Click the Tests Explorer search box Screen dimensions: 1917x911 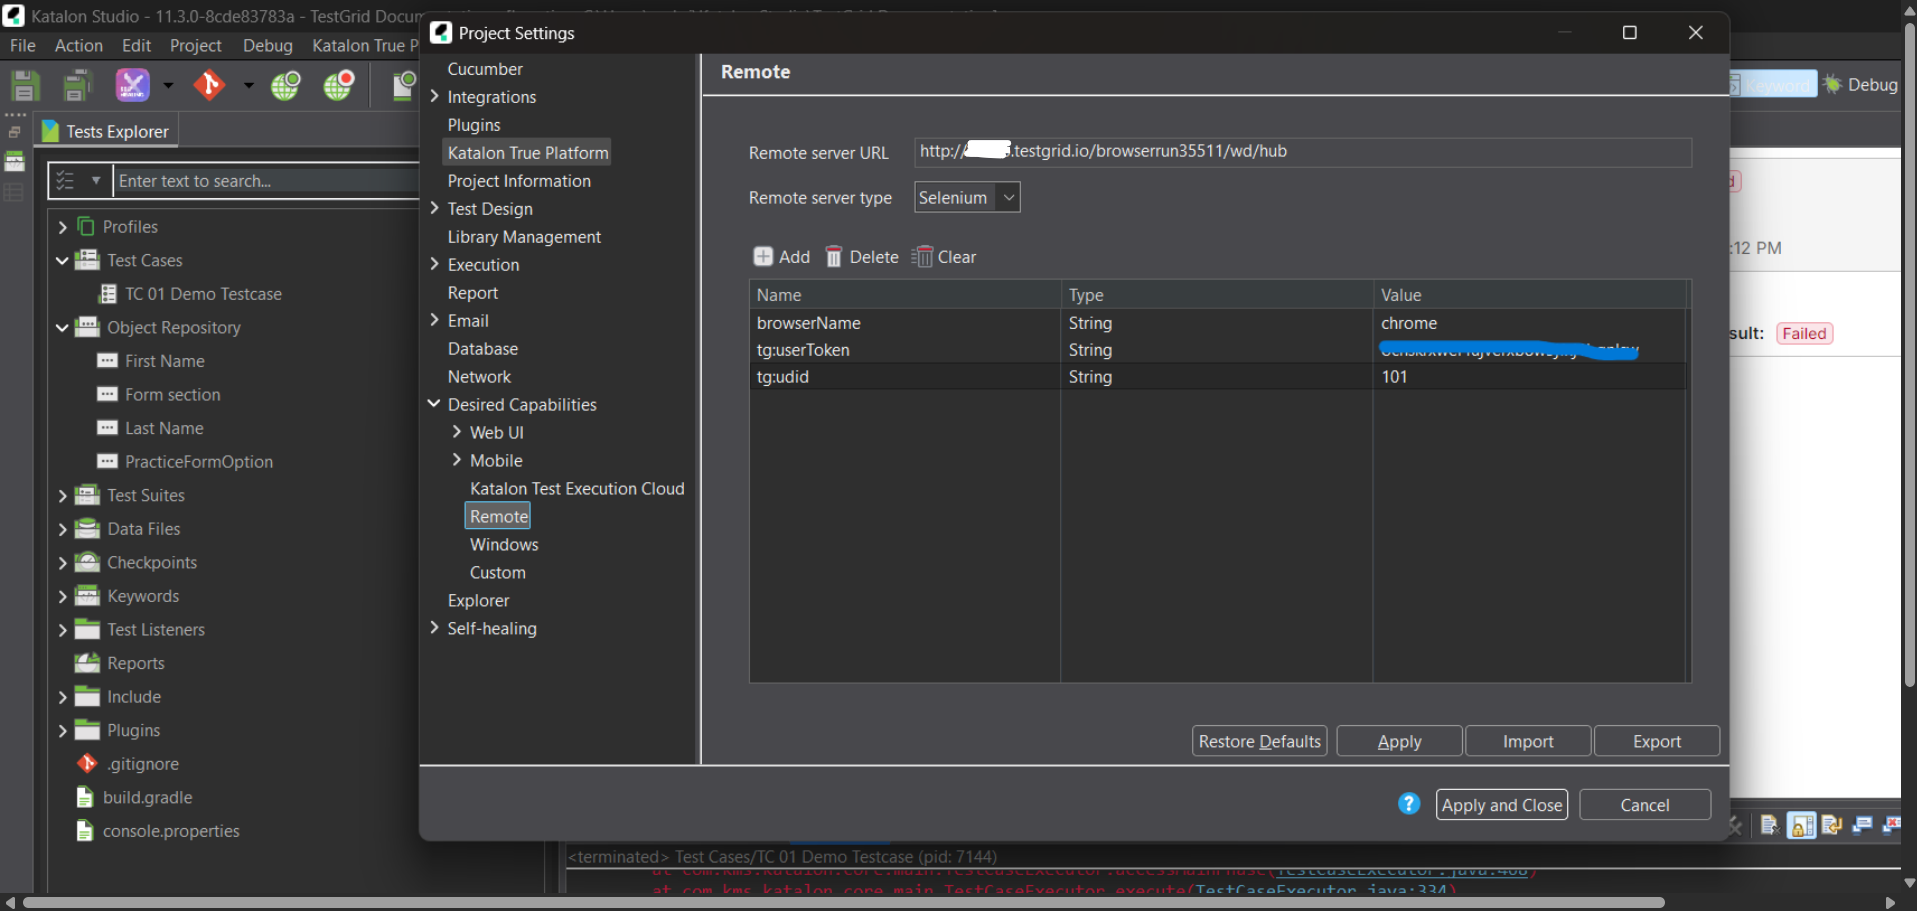pos(266,181)
